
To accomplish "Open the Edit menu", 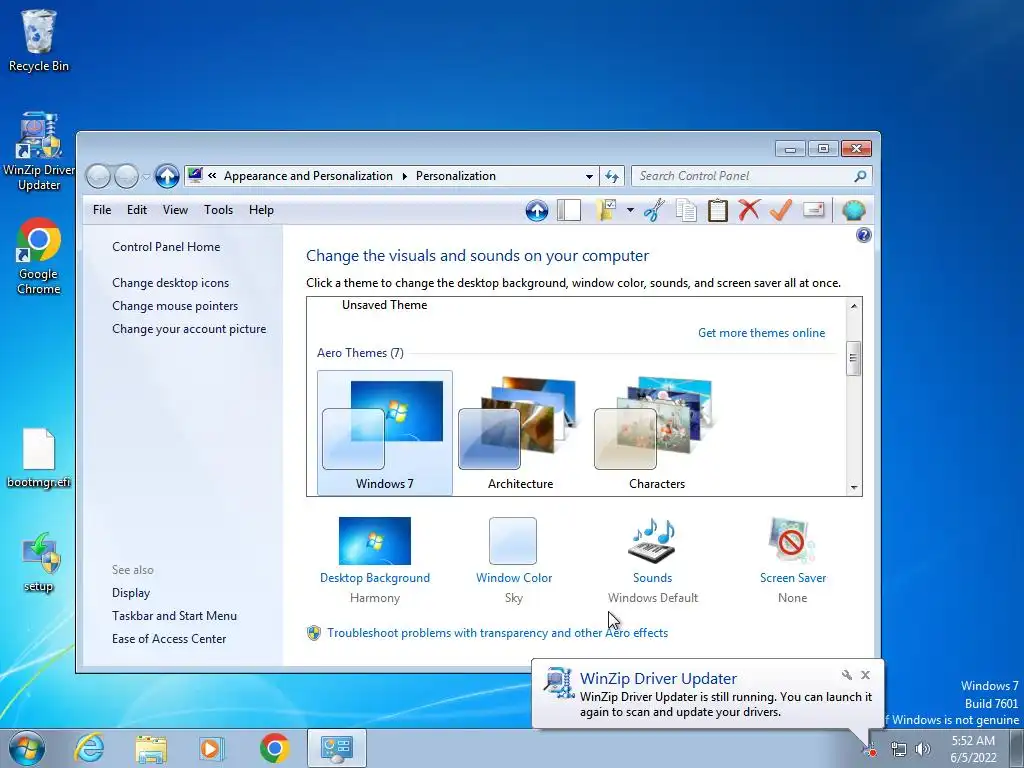I will pyautogui.click(x=136, y=210).
